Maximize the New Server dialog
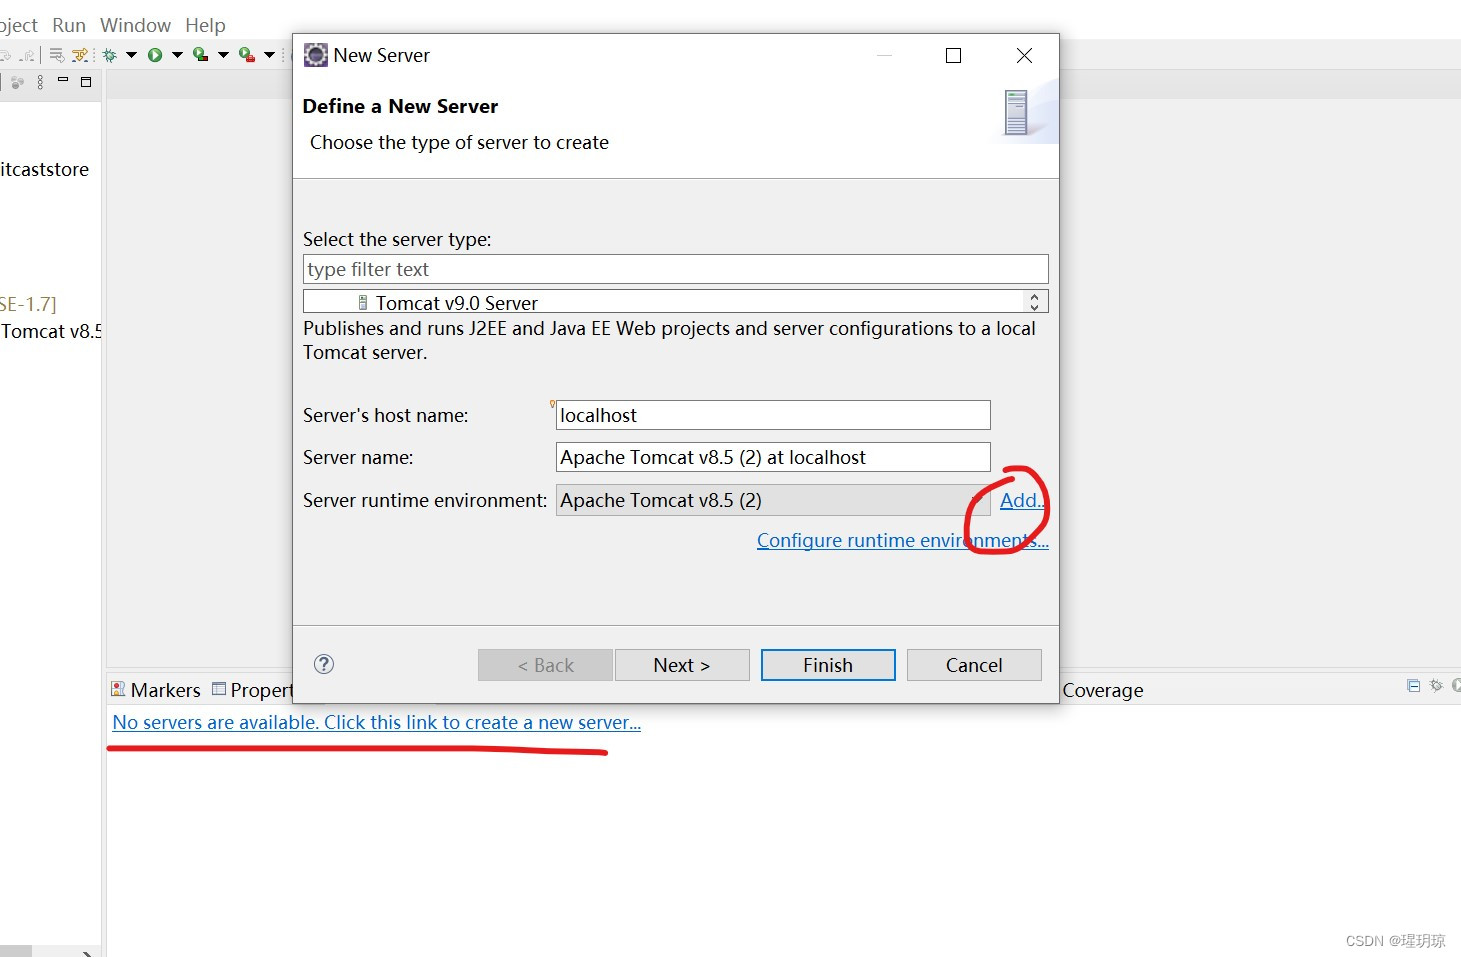1461x957 pixels. click(x=954, y=56)
